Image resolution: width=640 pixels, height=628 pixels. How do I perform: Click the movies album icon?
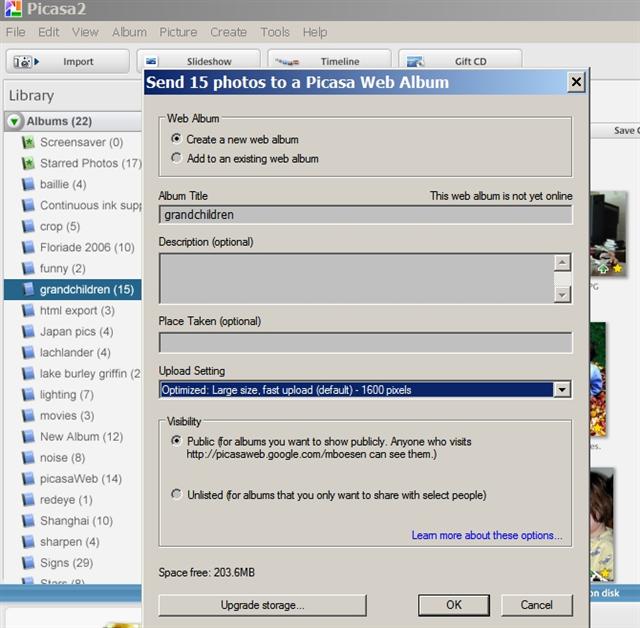[x=28, y=415]
